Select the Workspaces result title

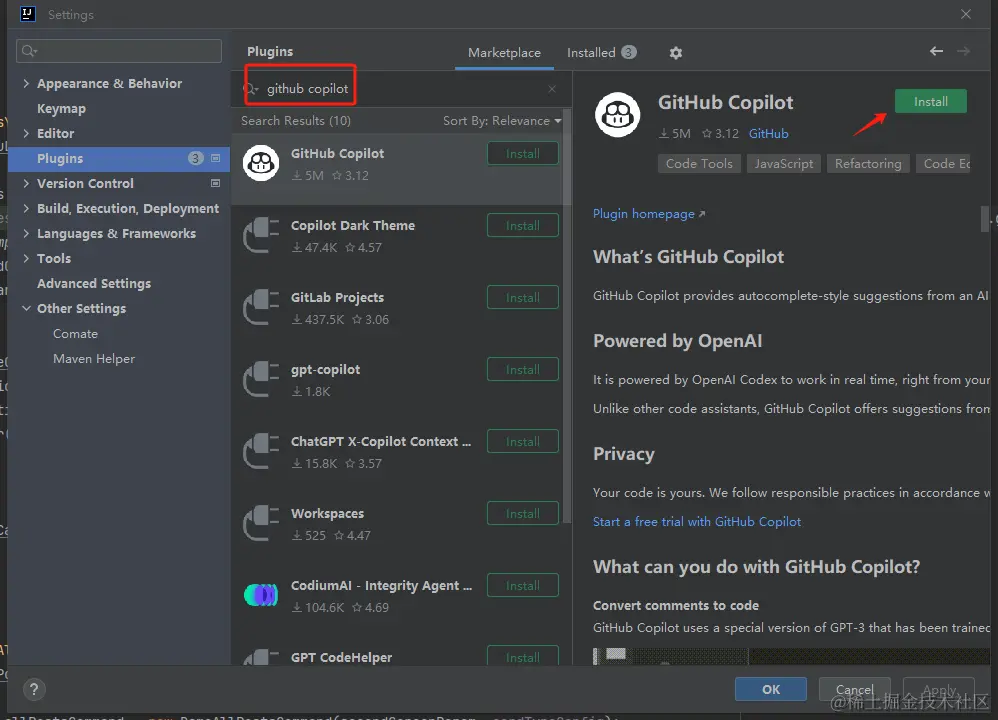click(x=327, y=513)
